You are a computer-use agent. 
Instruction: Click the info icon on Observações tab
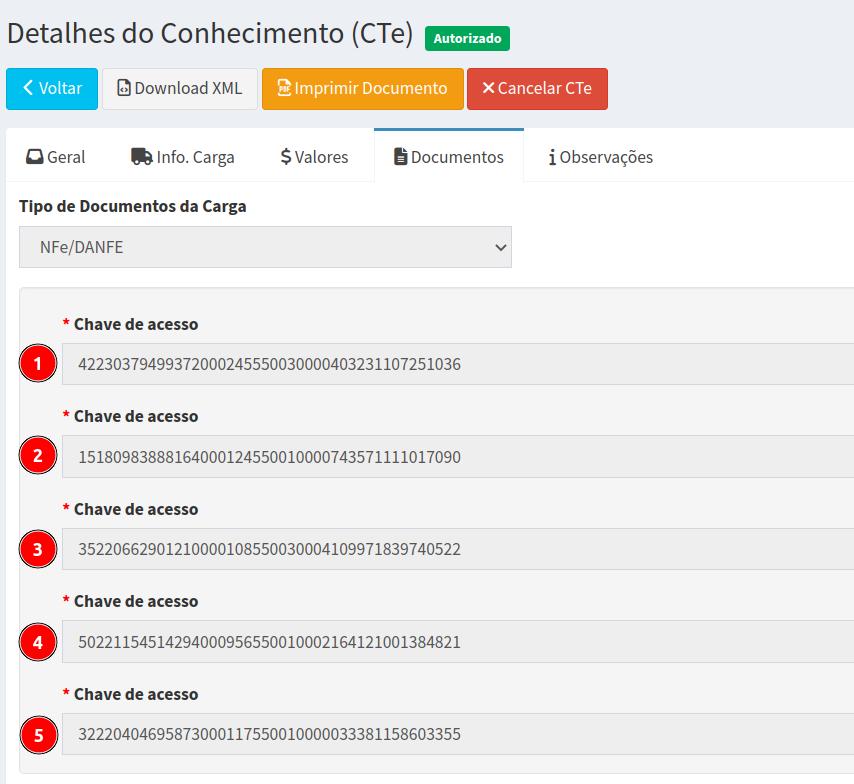(x=552, y=157)
